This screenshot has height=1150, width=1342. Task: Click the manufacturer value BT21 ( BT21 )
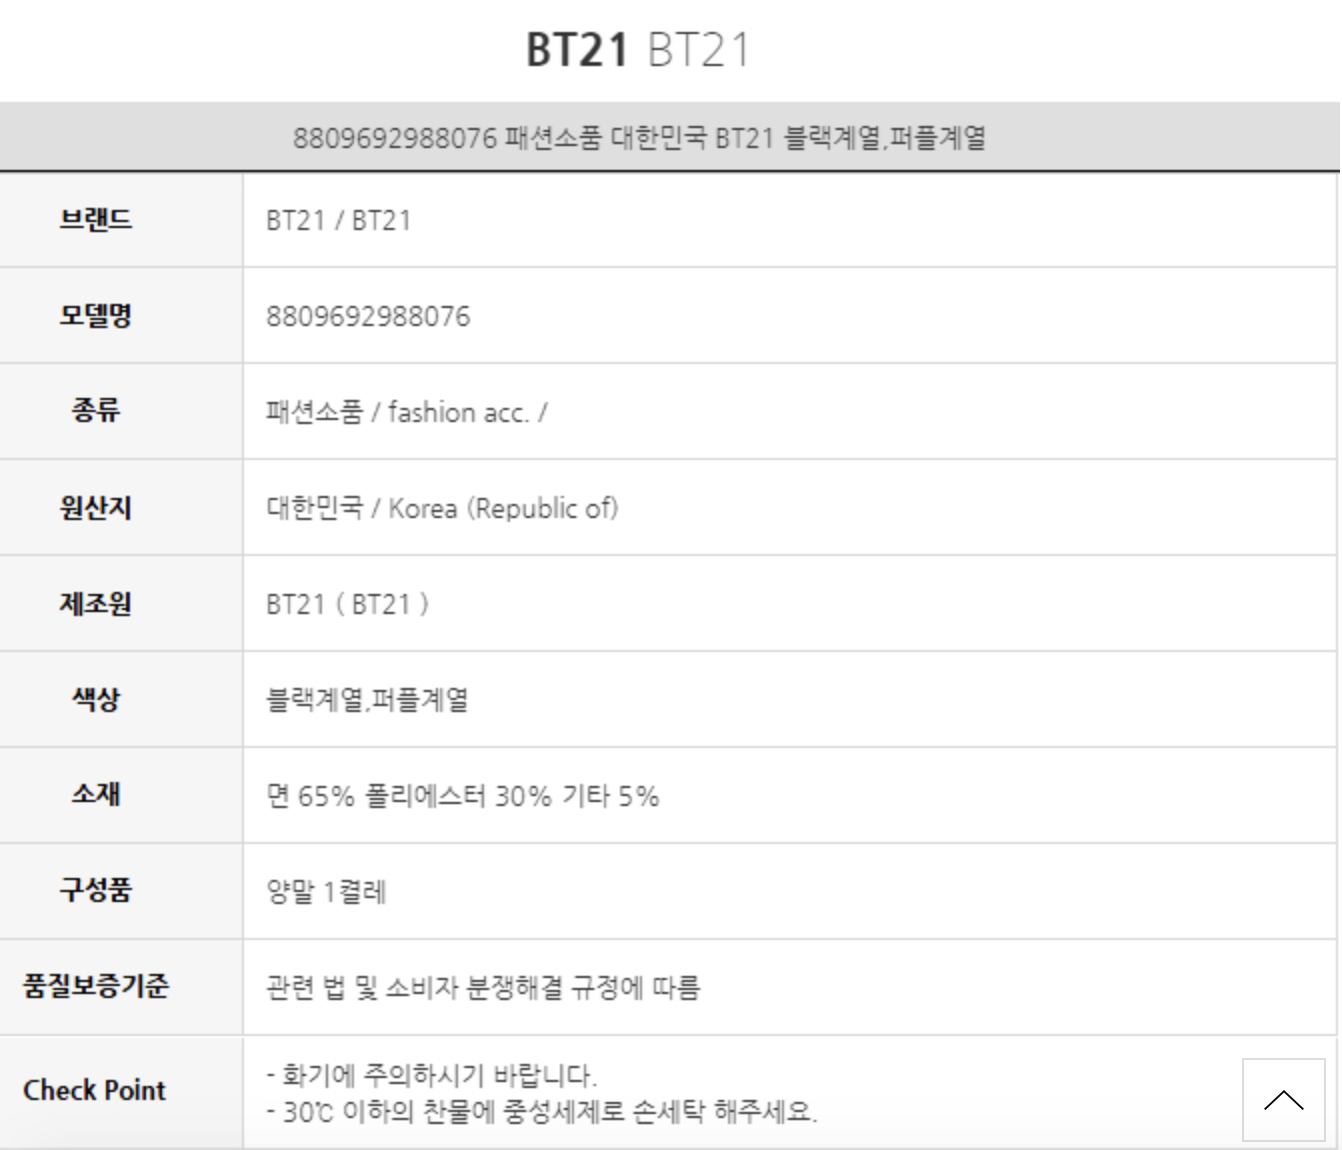[x=347, y=604]
